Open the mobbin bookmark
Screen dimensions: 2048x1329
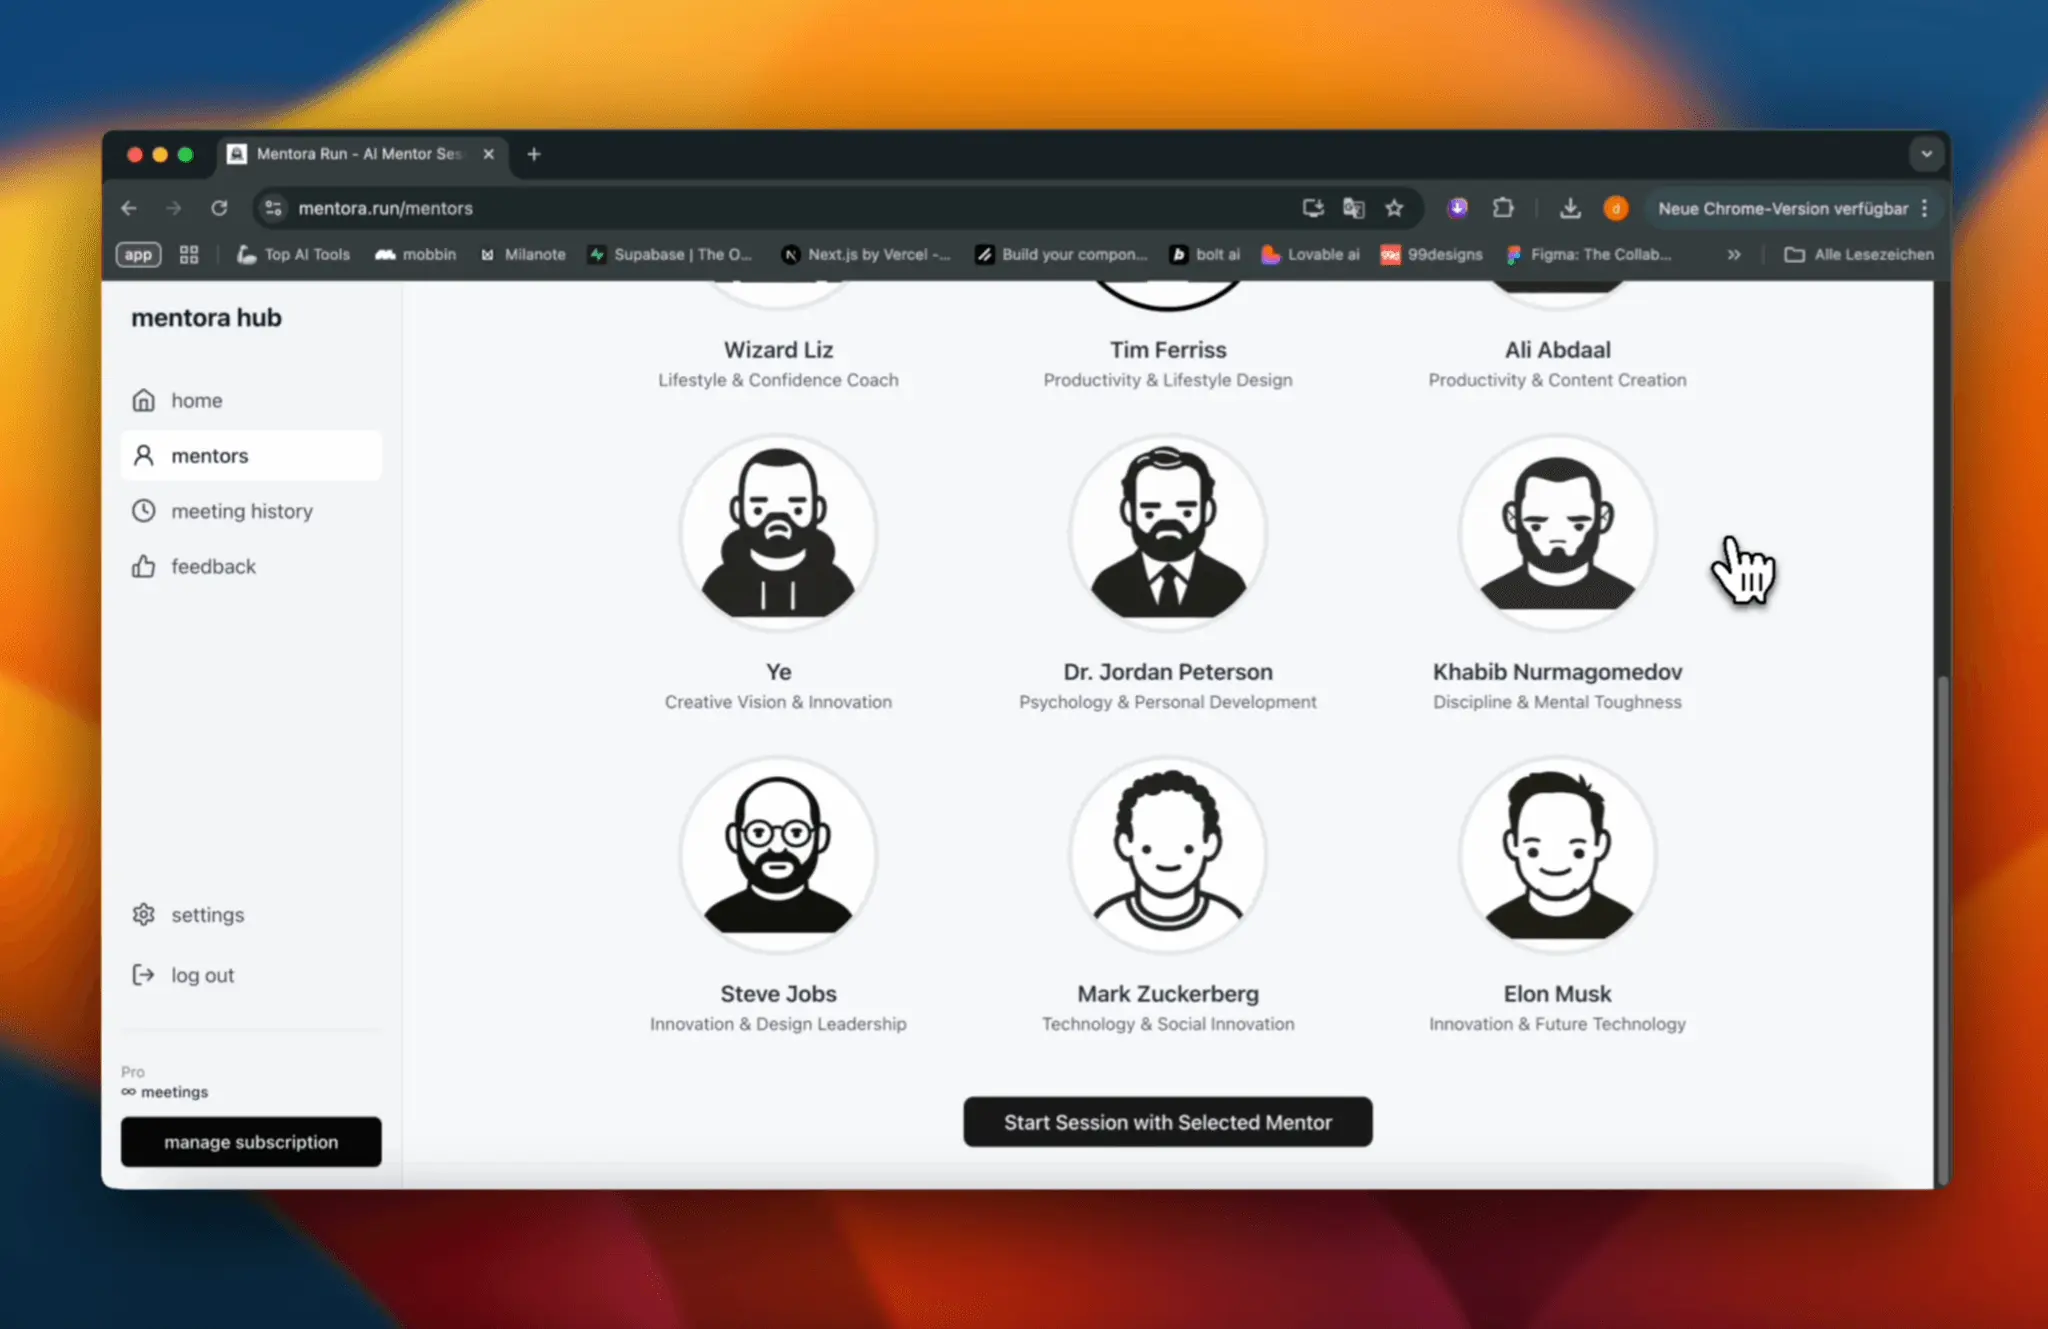[416, 255]
